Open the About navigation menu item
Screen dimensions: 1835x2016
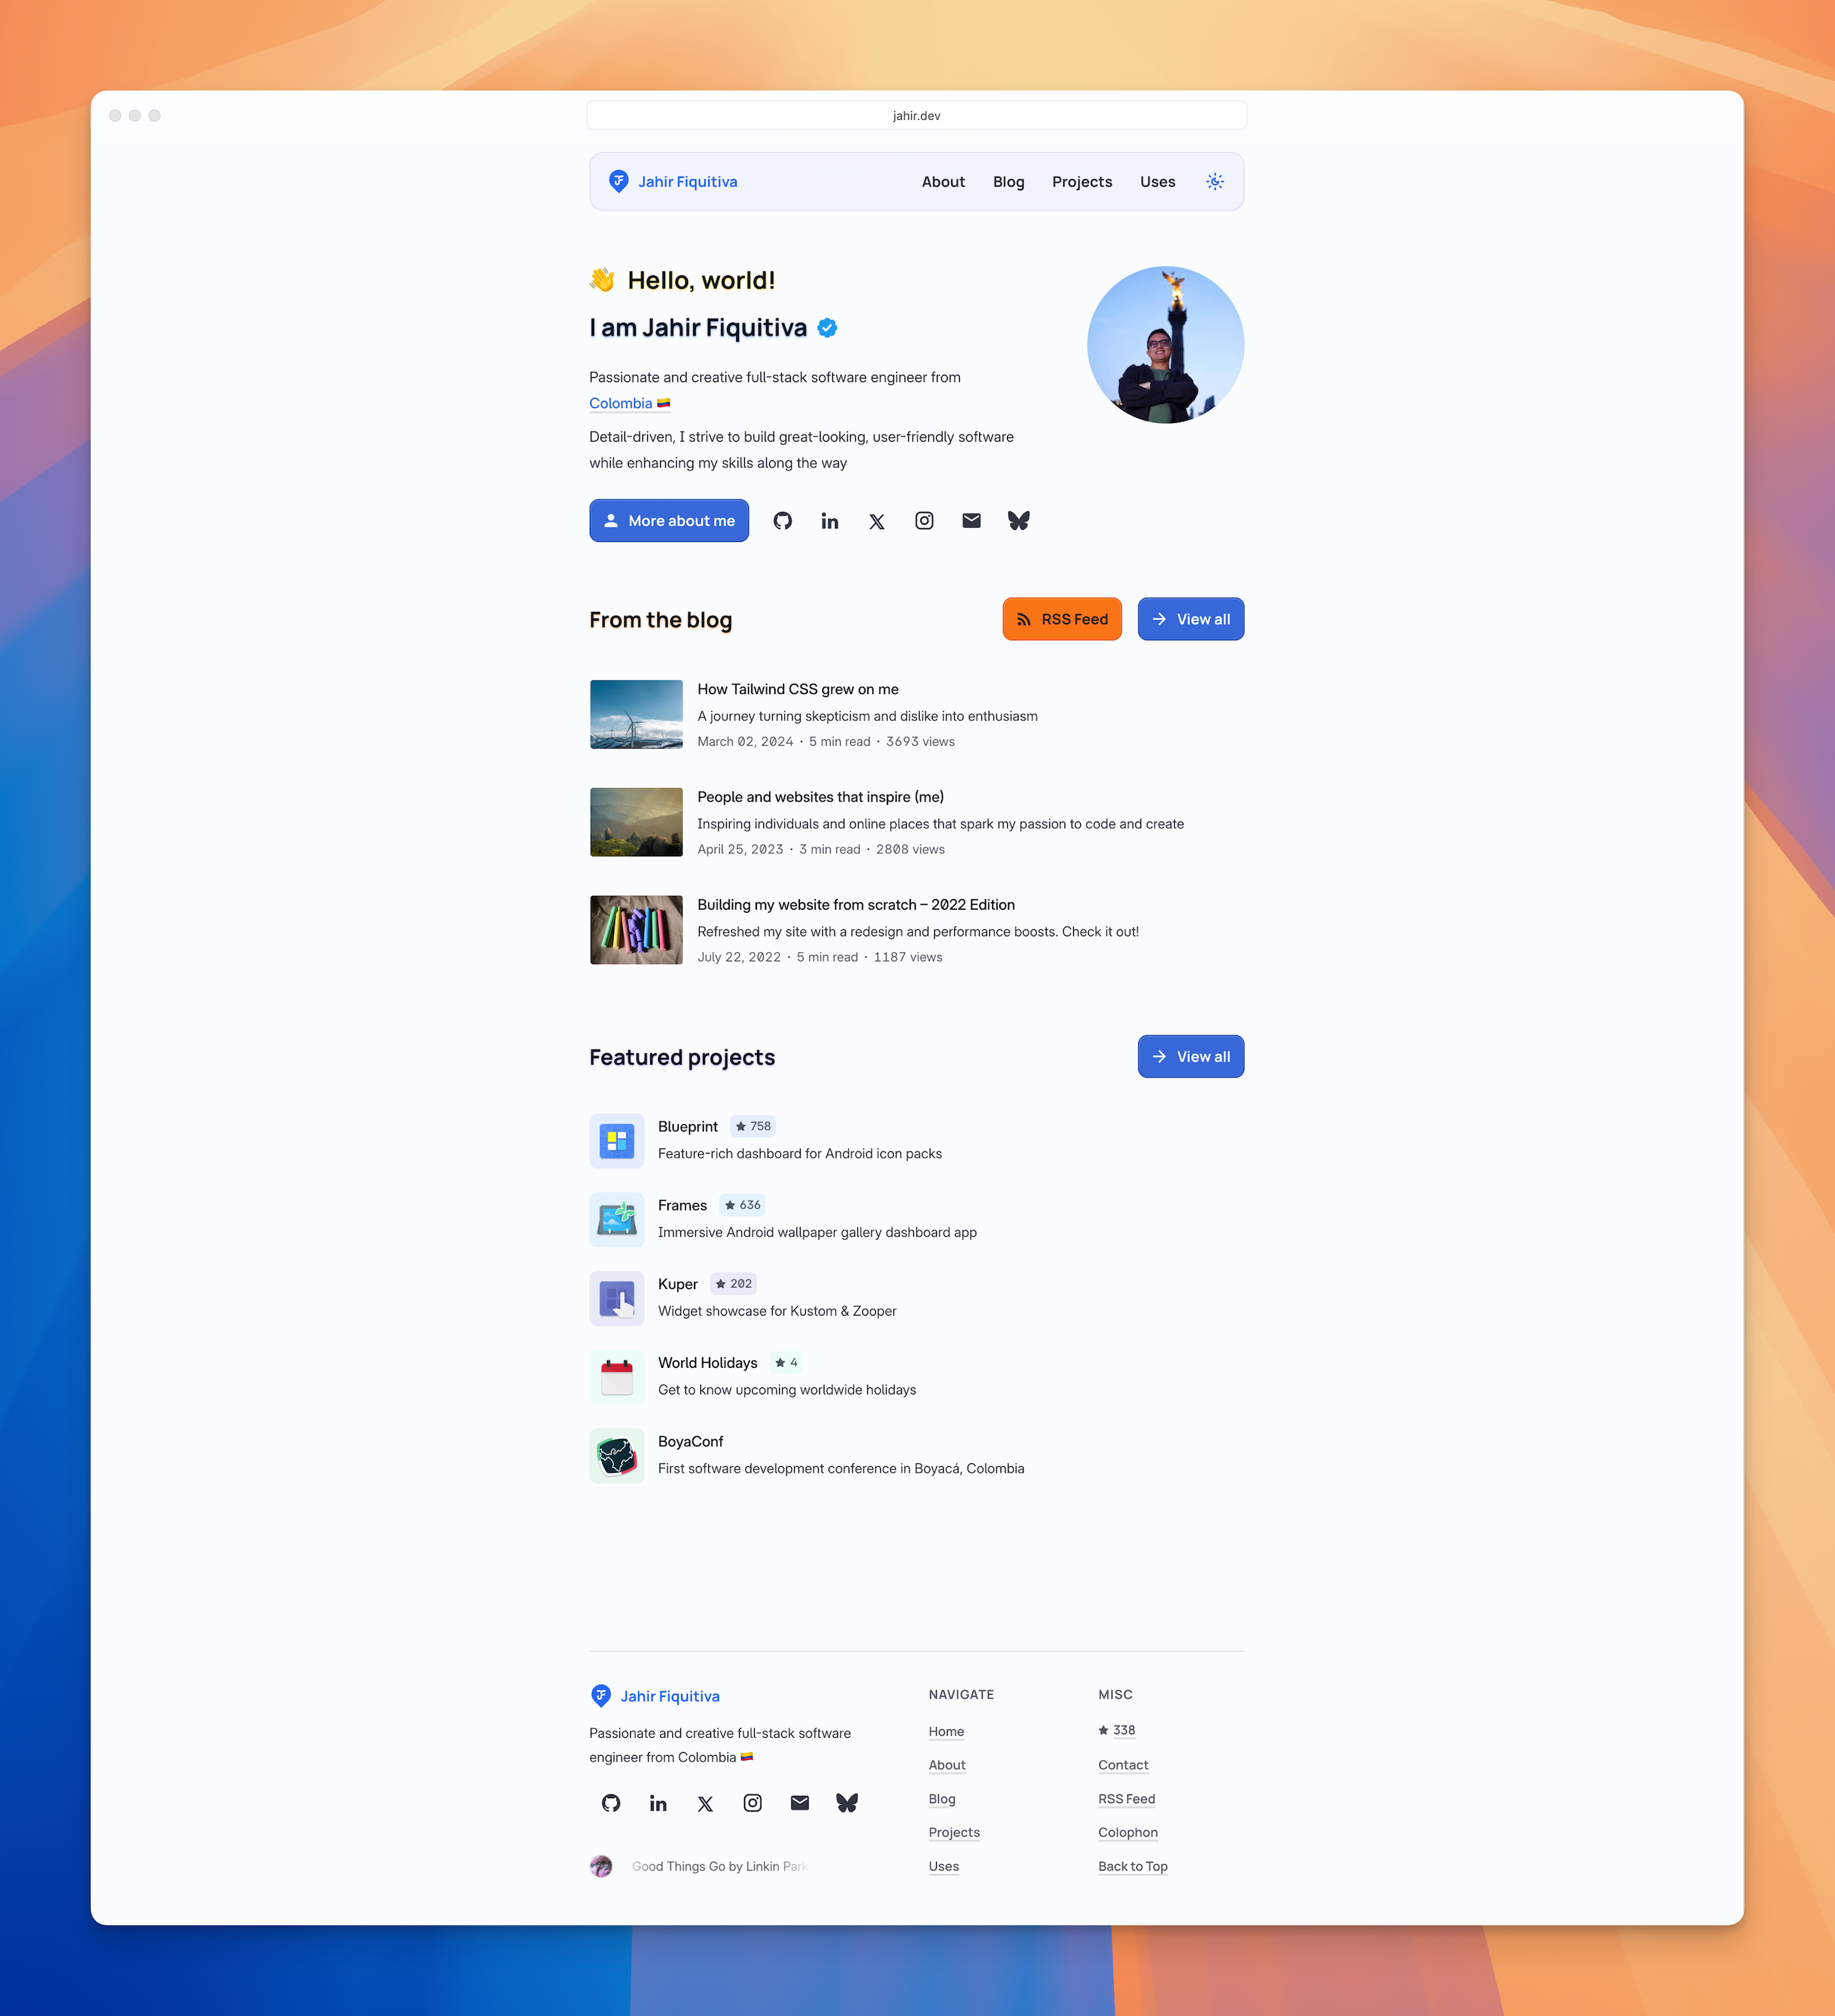click(x=943, y=181)
